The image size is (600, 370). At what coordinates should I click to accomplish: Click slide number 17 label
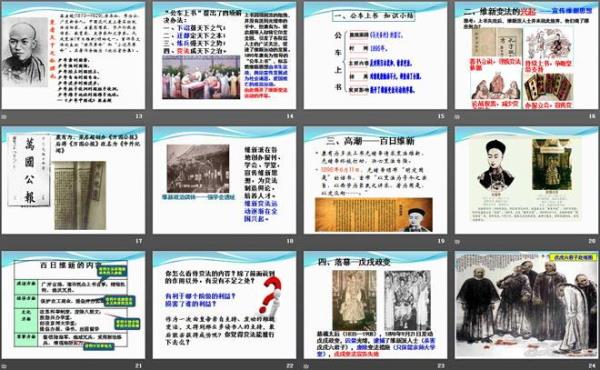139,241
